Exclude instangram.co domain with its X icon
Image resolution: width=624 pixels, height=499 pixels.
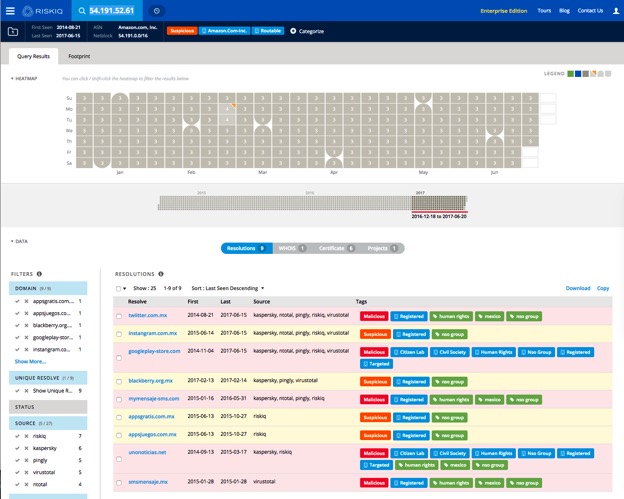click(26, 349)
